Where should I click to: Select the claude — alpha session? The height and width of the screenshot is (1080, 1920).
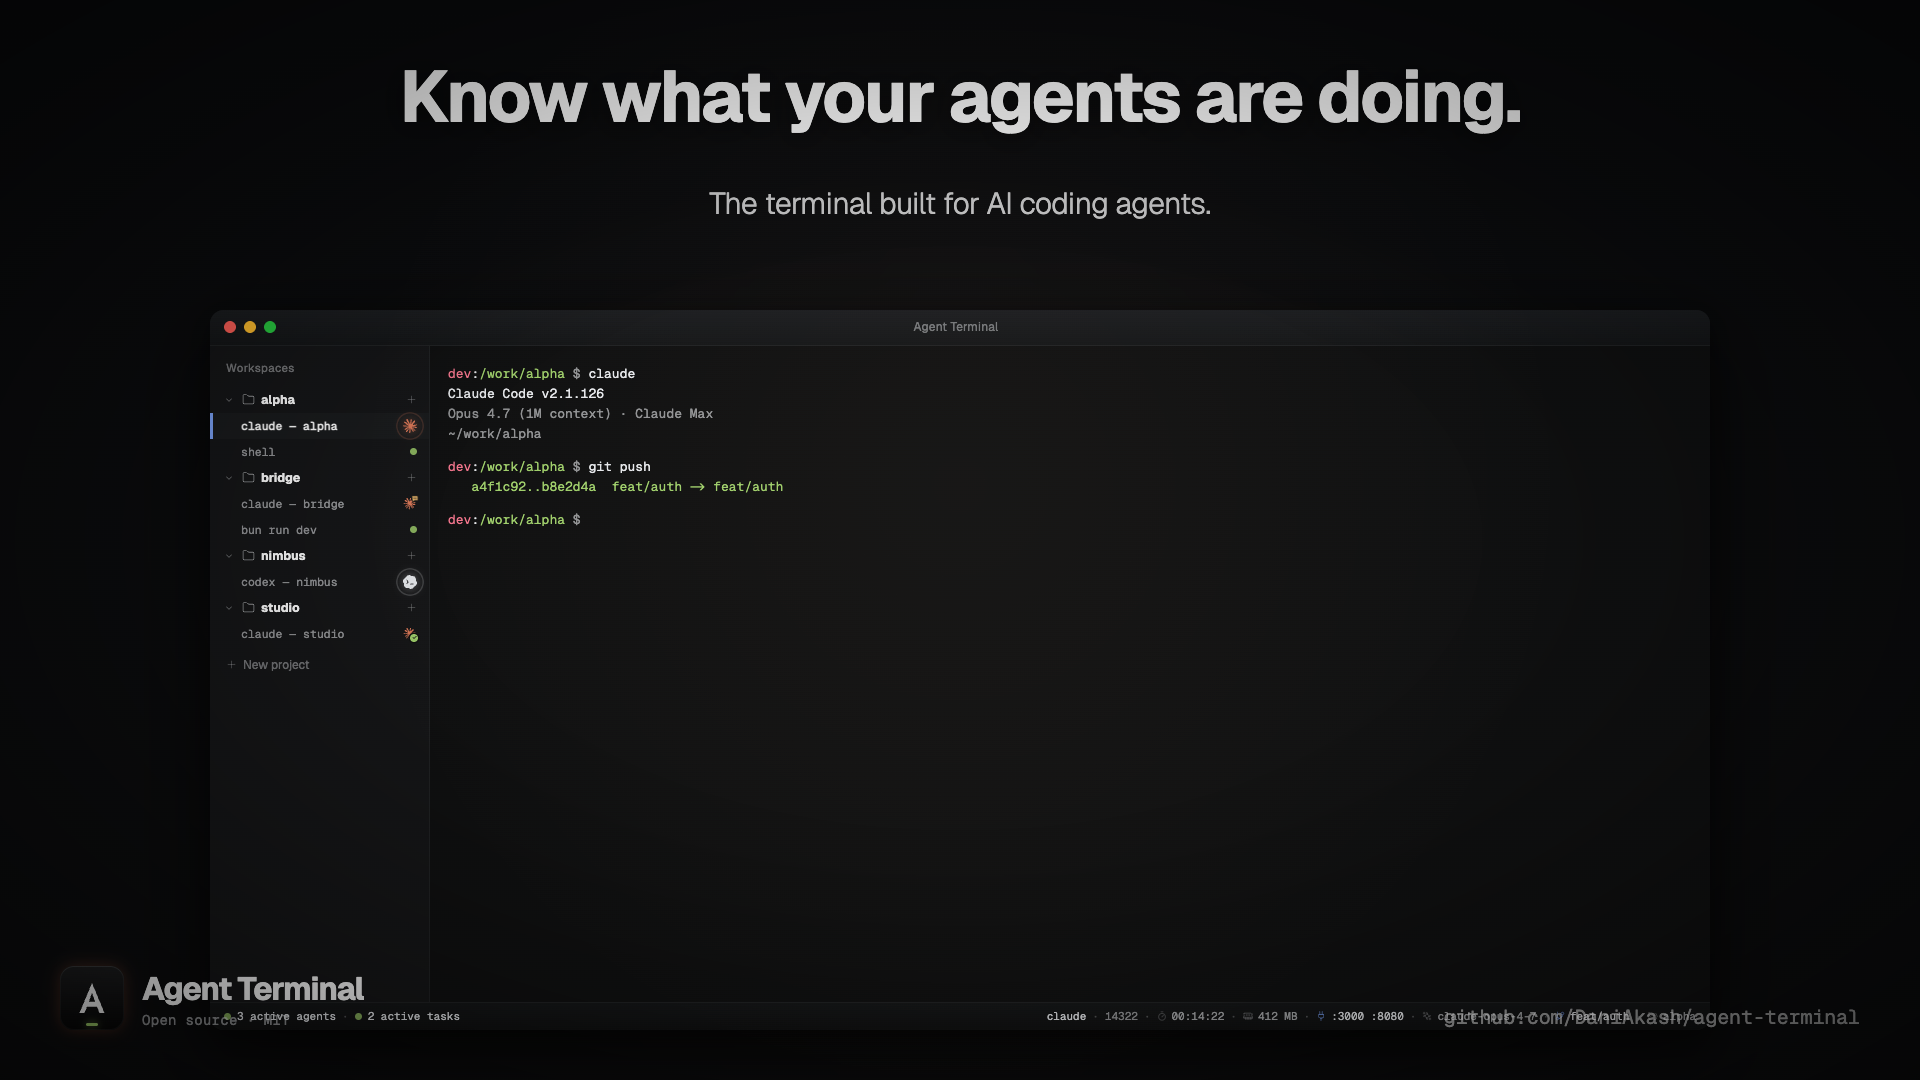tap(319, 426)
